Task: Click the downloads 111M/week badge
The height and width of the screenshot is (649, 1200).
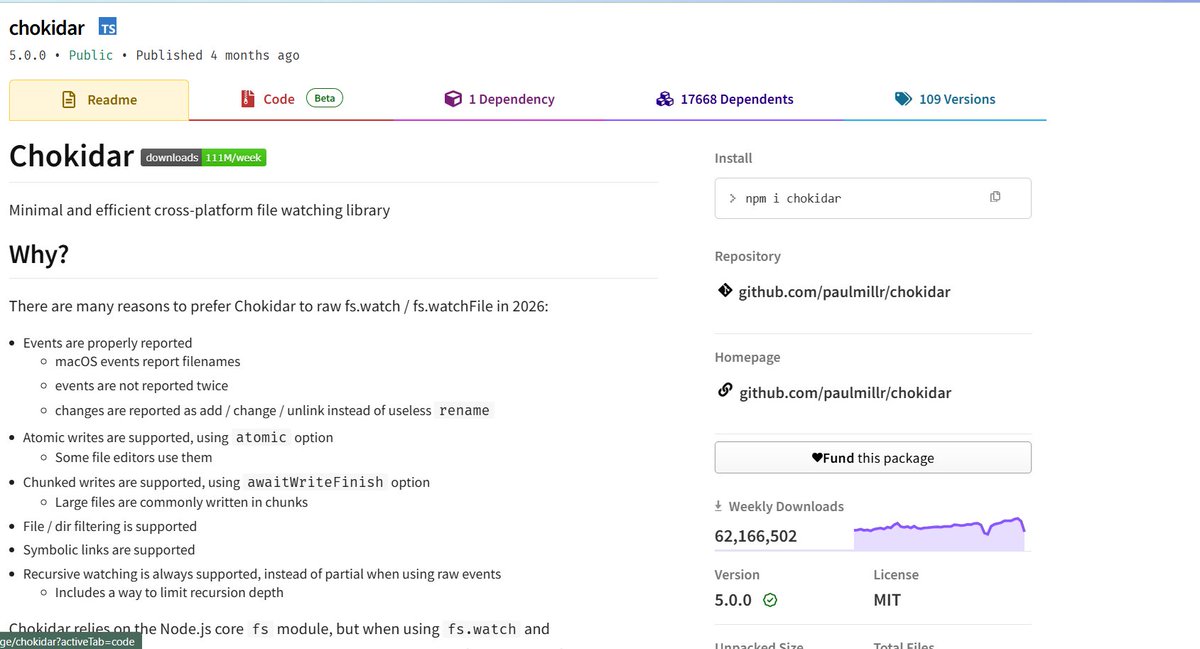Action: (203, 157)
